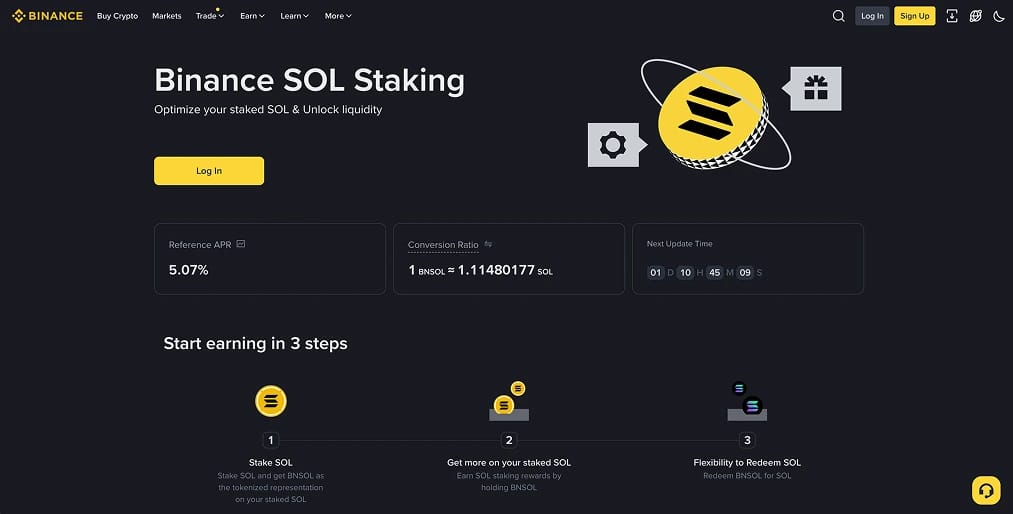Click the Next Update Time label

pos(680,244)
